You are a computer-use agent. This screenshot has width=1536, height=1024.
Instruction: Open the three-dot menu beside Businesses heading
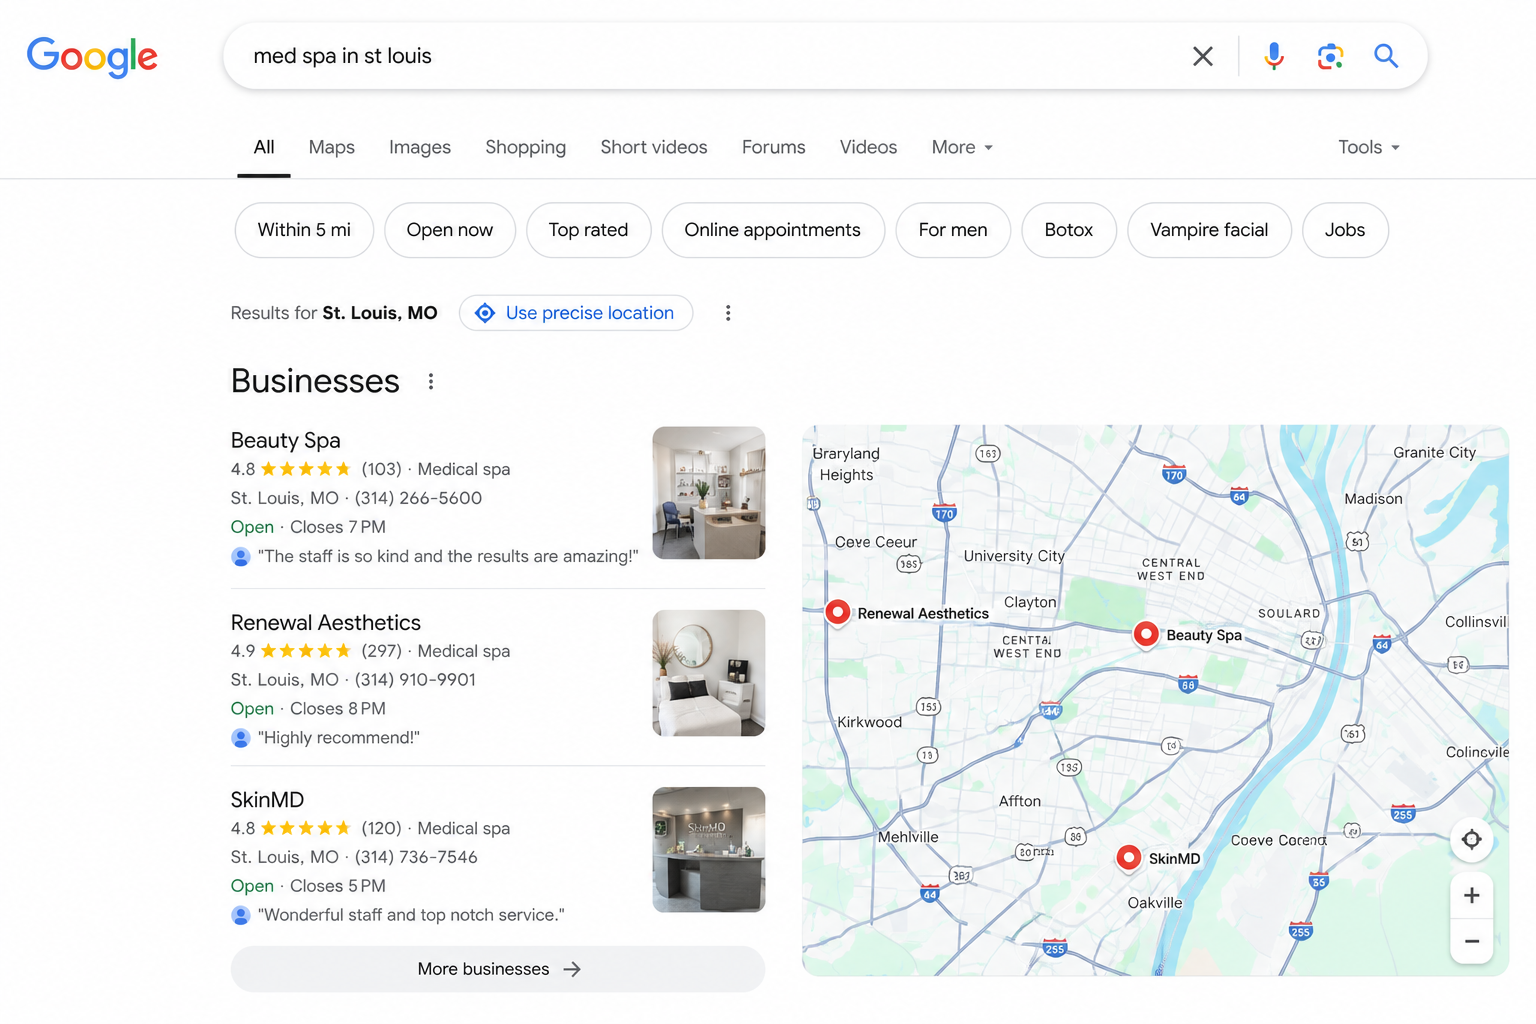(x=430, y=381)
